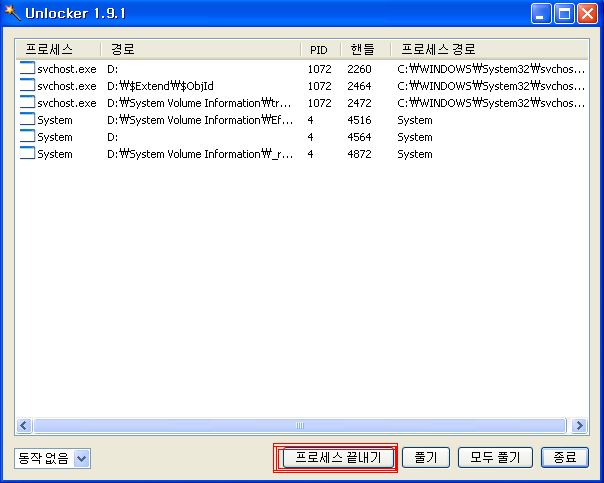The image size is (604, 483).
Task: Select icon of svchost.exe row with handle 2260
Action: point(27,68)
